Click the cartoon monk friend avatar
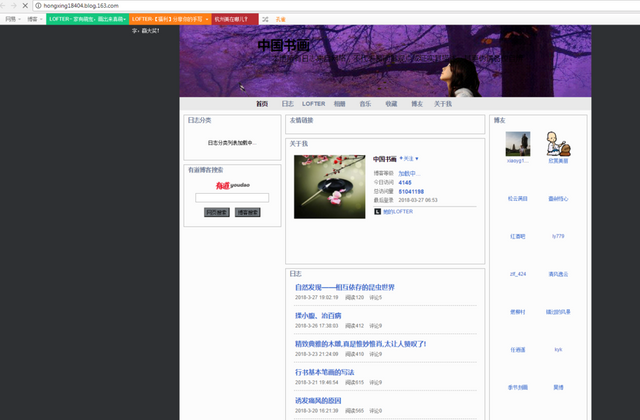 558,144
